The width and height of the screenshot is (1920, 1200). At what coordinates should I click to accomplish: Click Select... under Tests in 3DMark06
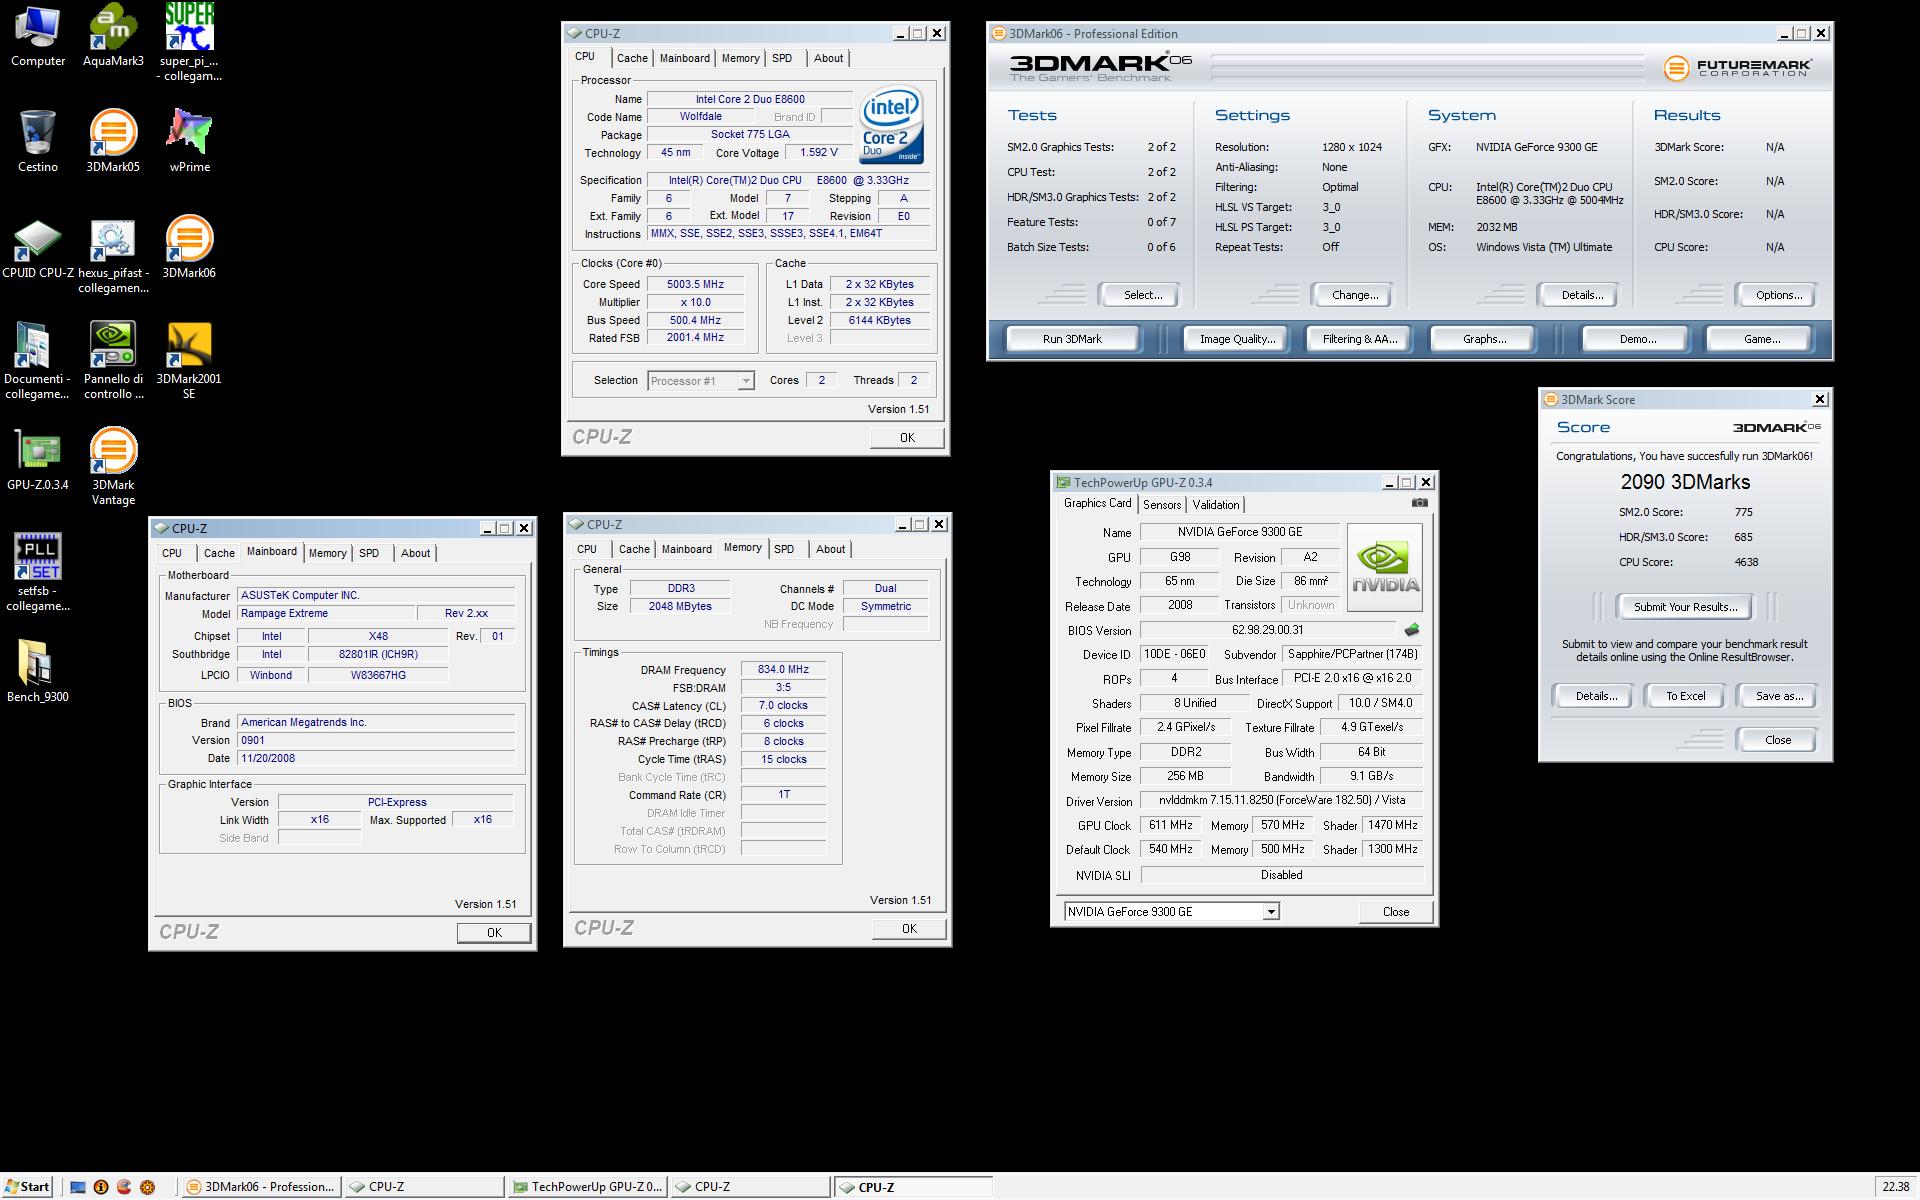point(1142,295)
